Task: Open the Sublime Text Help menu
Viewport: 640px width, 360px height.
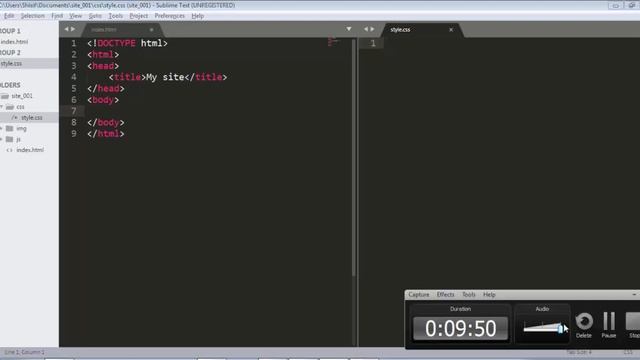Action: click(198, 16)
